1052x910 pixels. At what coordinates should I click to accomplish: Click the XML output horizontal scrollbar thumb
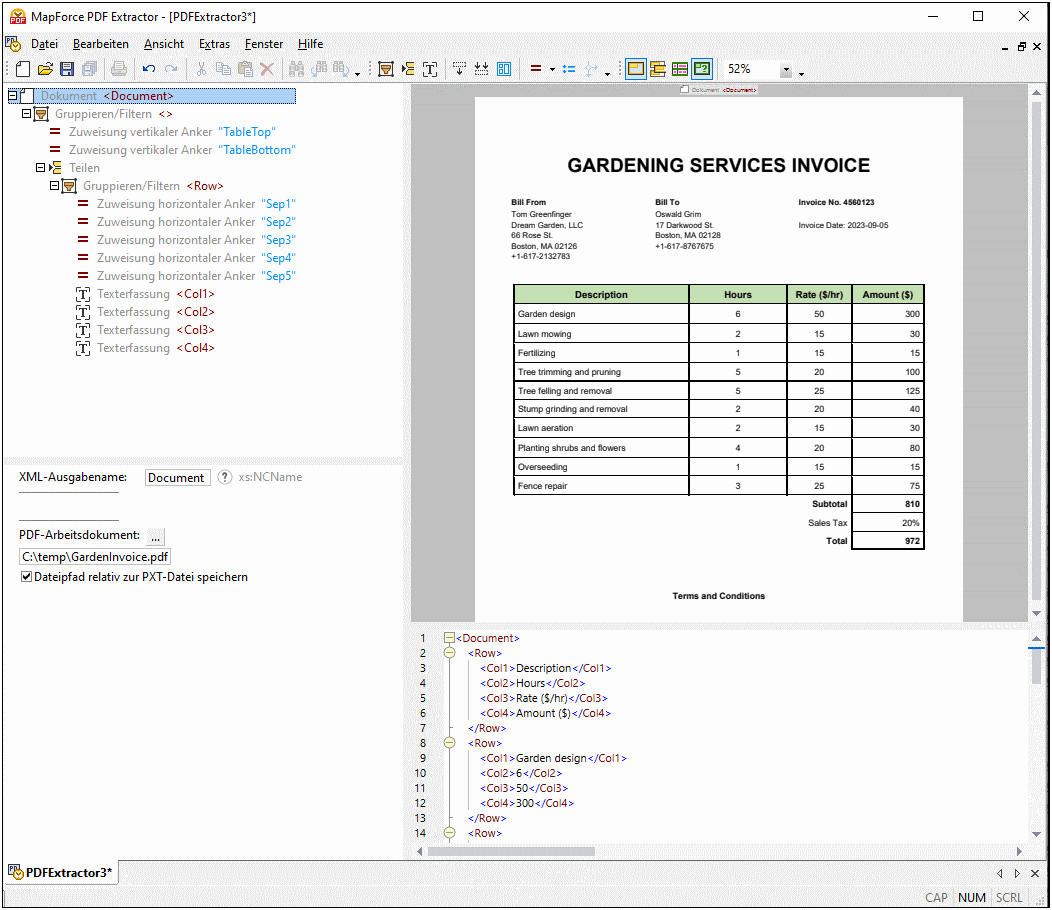click(x=511, y=852)
